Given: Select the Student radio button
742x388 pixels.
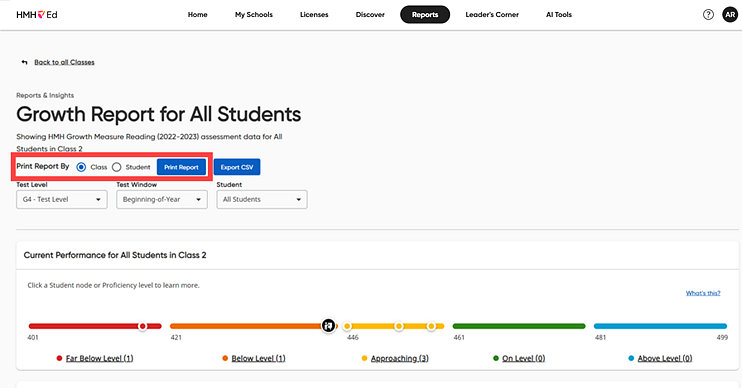Looking at the screenshot, I should 116,167.
